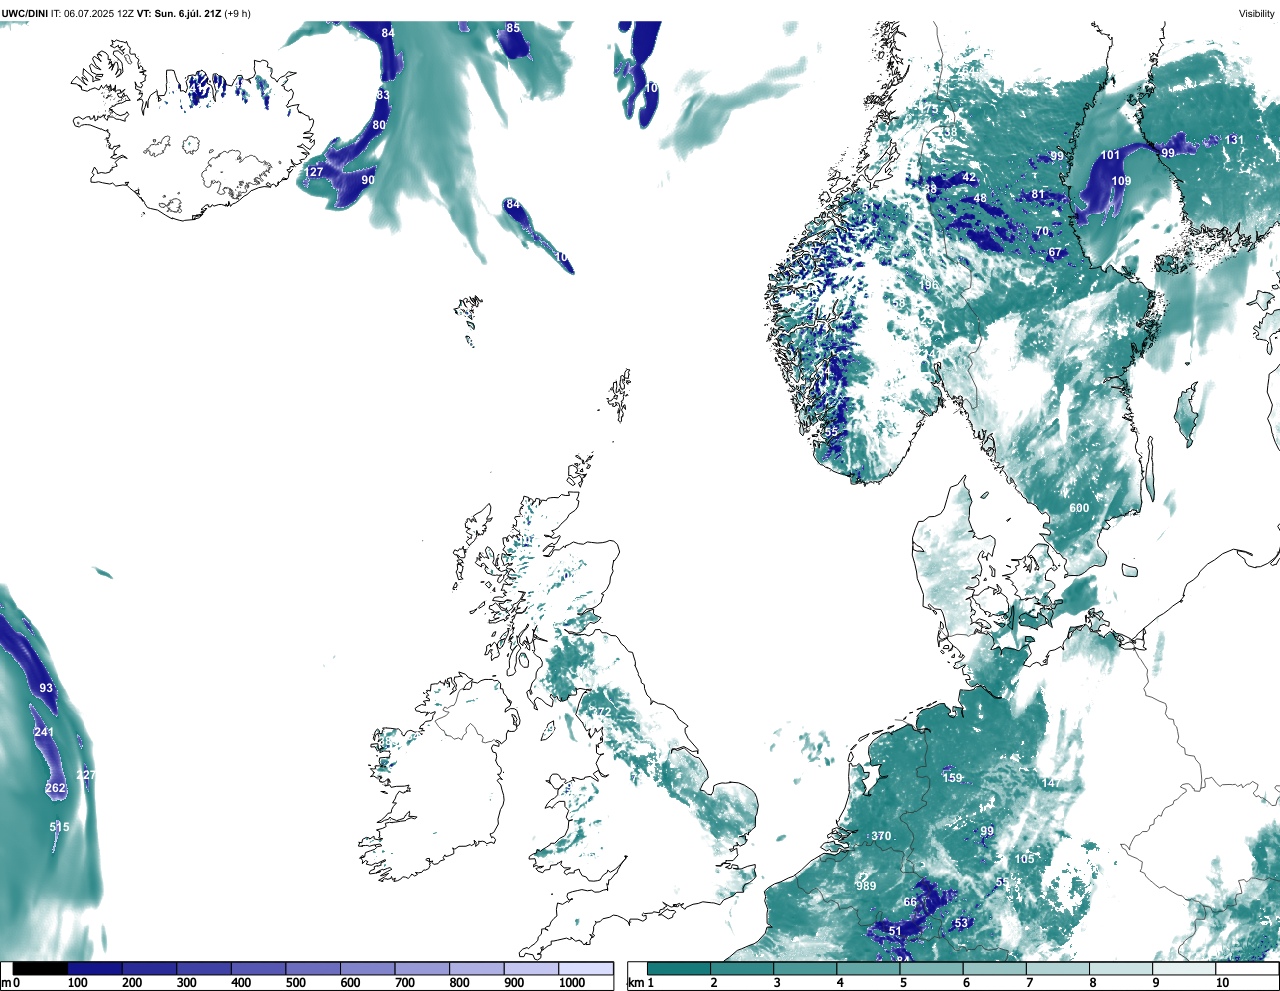Viewport: 1280px width, 991px height.
Task: Click the 515 value in Atlantic
Action: pos(60,827)
